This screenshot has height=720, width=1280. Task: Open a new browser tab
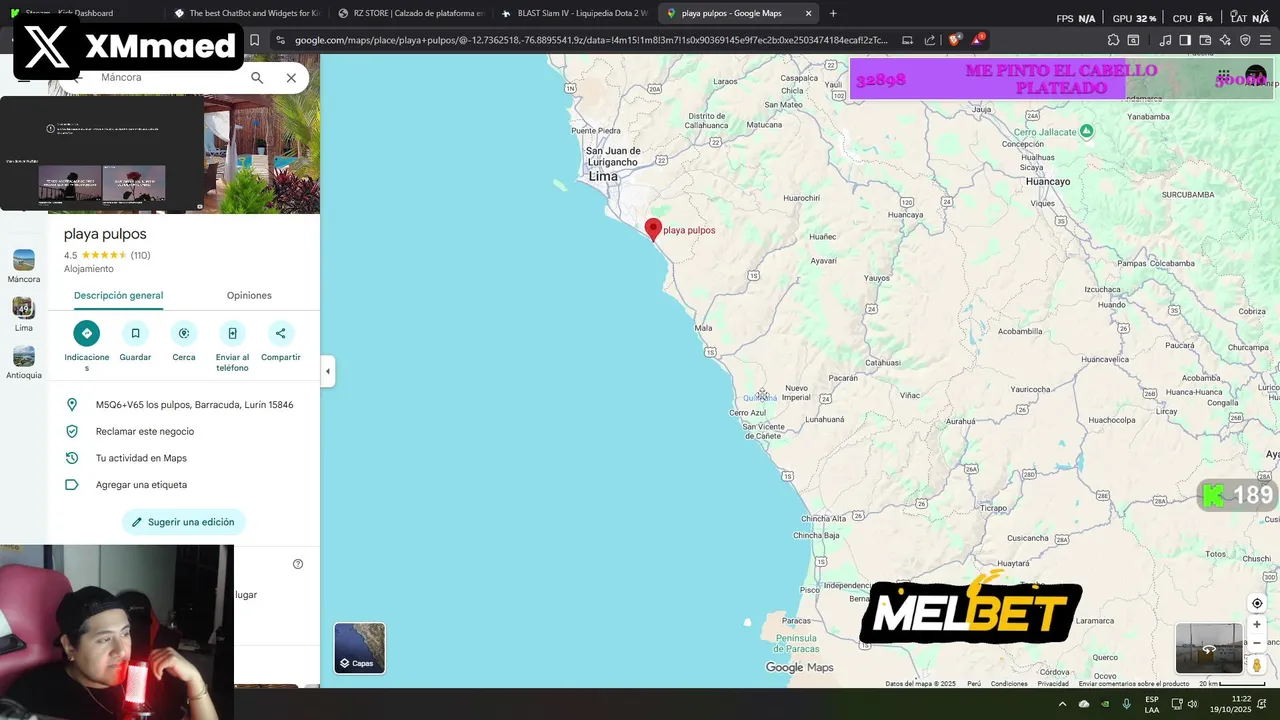pos(833,13)
